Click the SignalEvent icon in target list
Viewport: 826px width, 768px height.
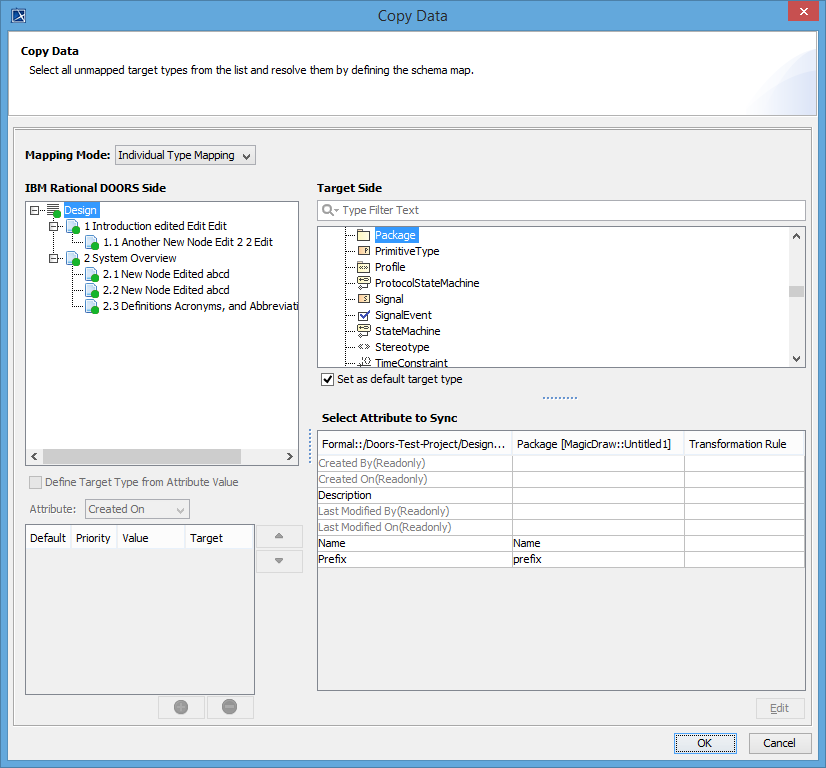click(x=364, y=316)
